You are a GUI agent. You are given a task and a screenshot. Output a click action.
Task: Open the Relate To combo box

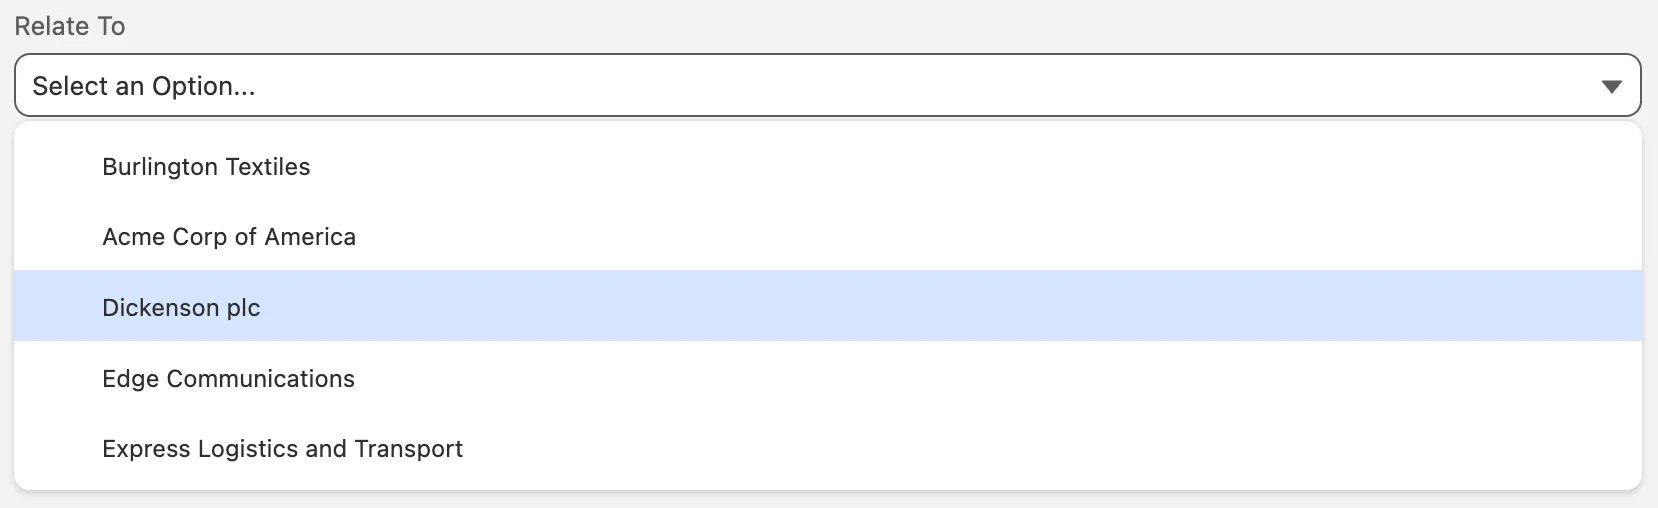point(827,86)
